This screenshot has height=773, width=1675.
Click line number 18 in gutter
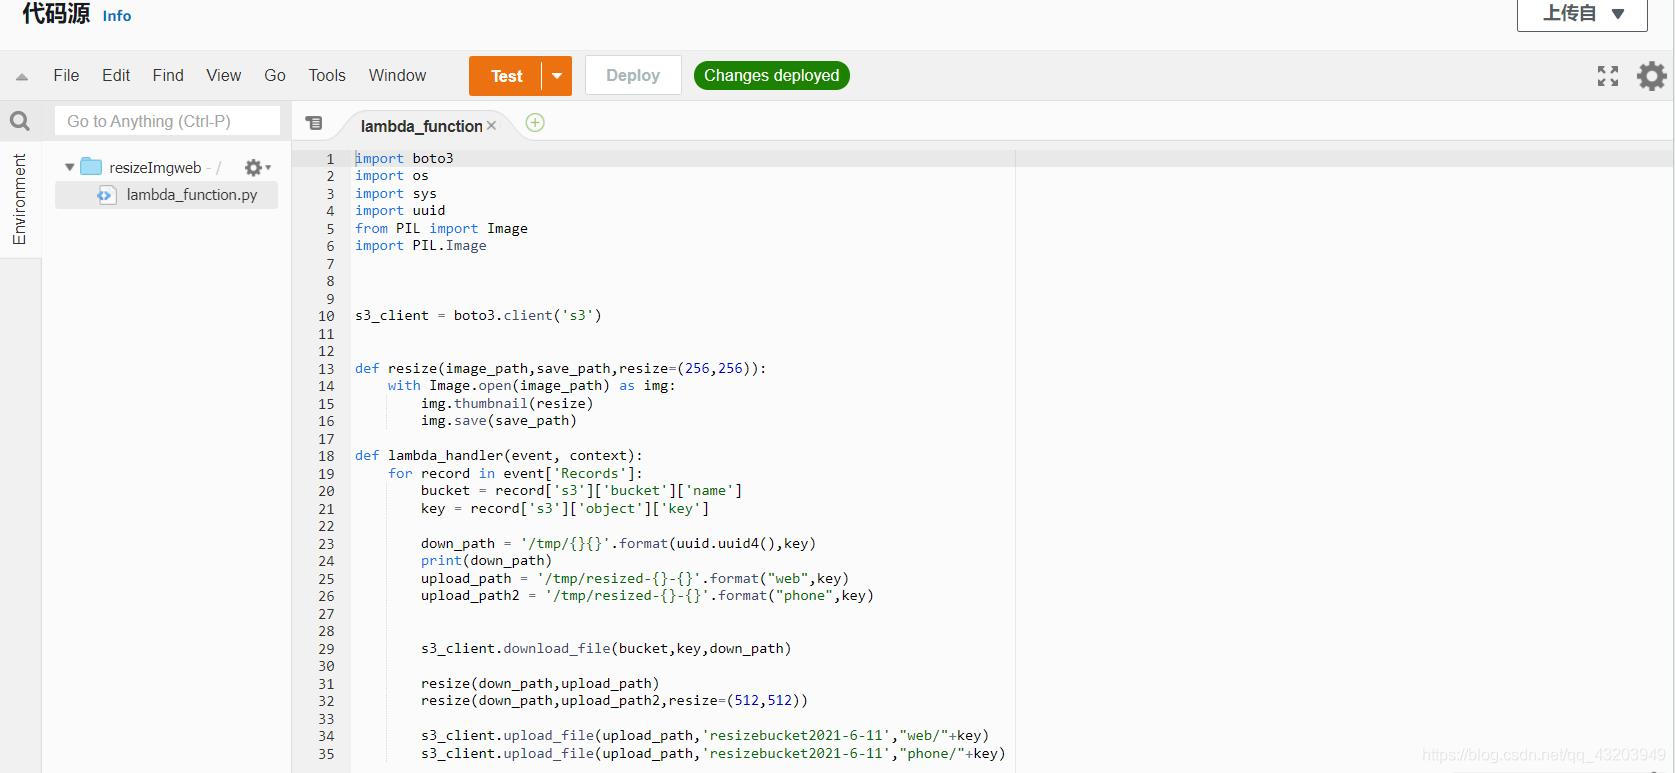point(326,456)
